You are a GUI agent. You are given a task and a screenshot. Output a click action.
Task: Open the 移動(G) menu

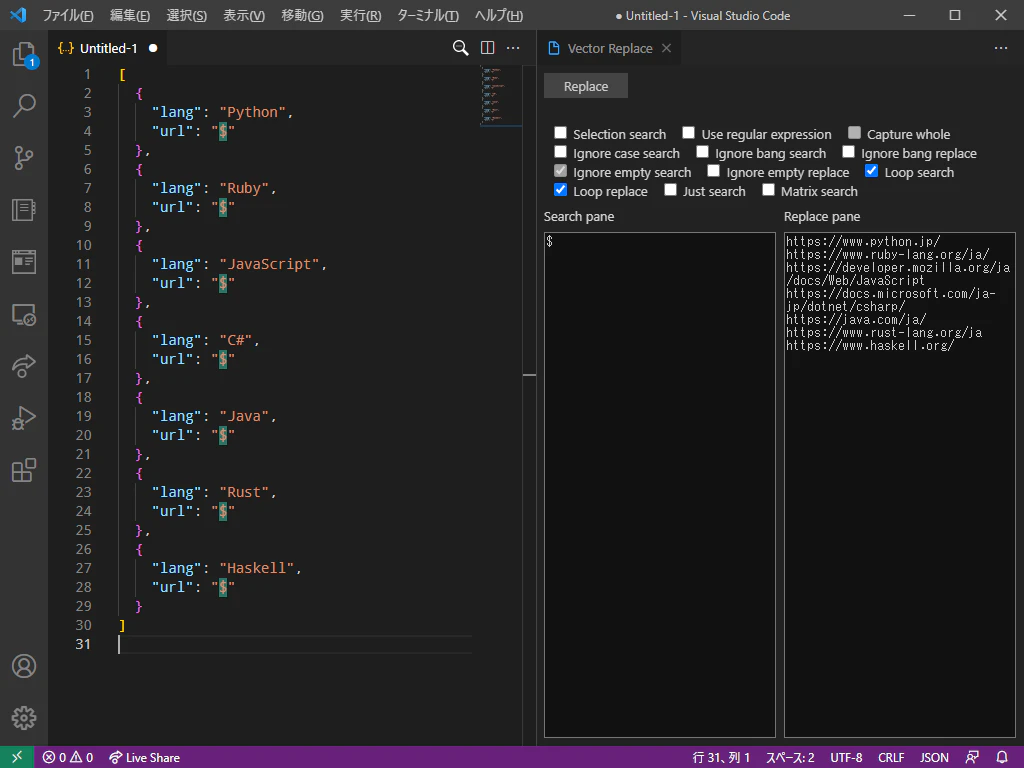(x=302, y=15)
